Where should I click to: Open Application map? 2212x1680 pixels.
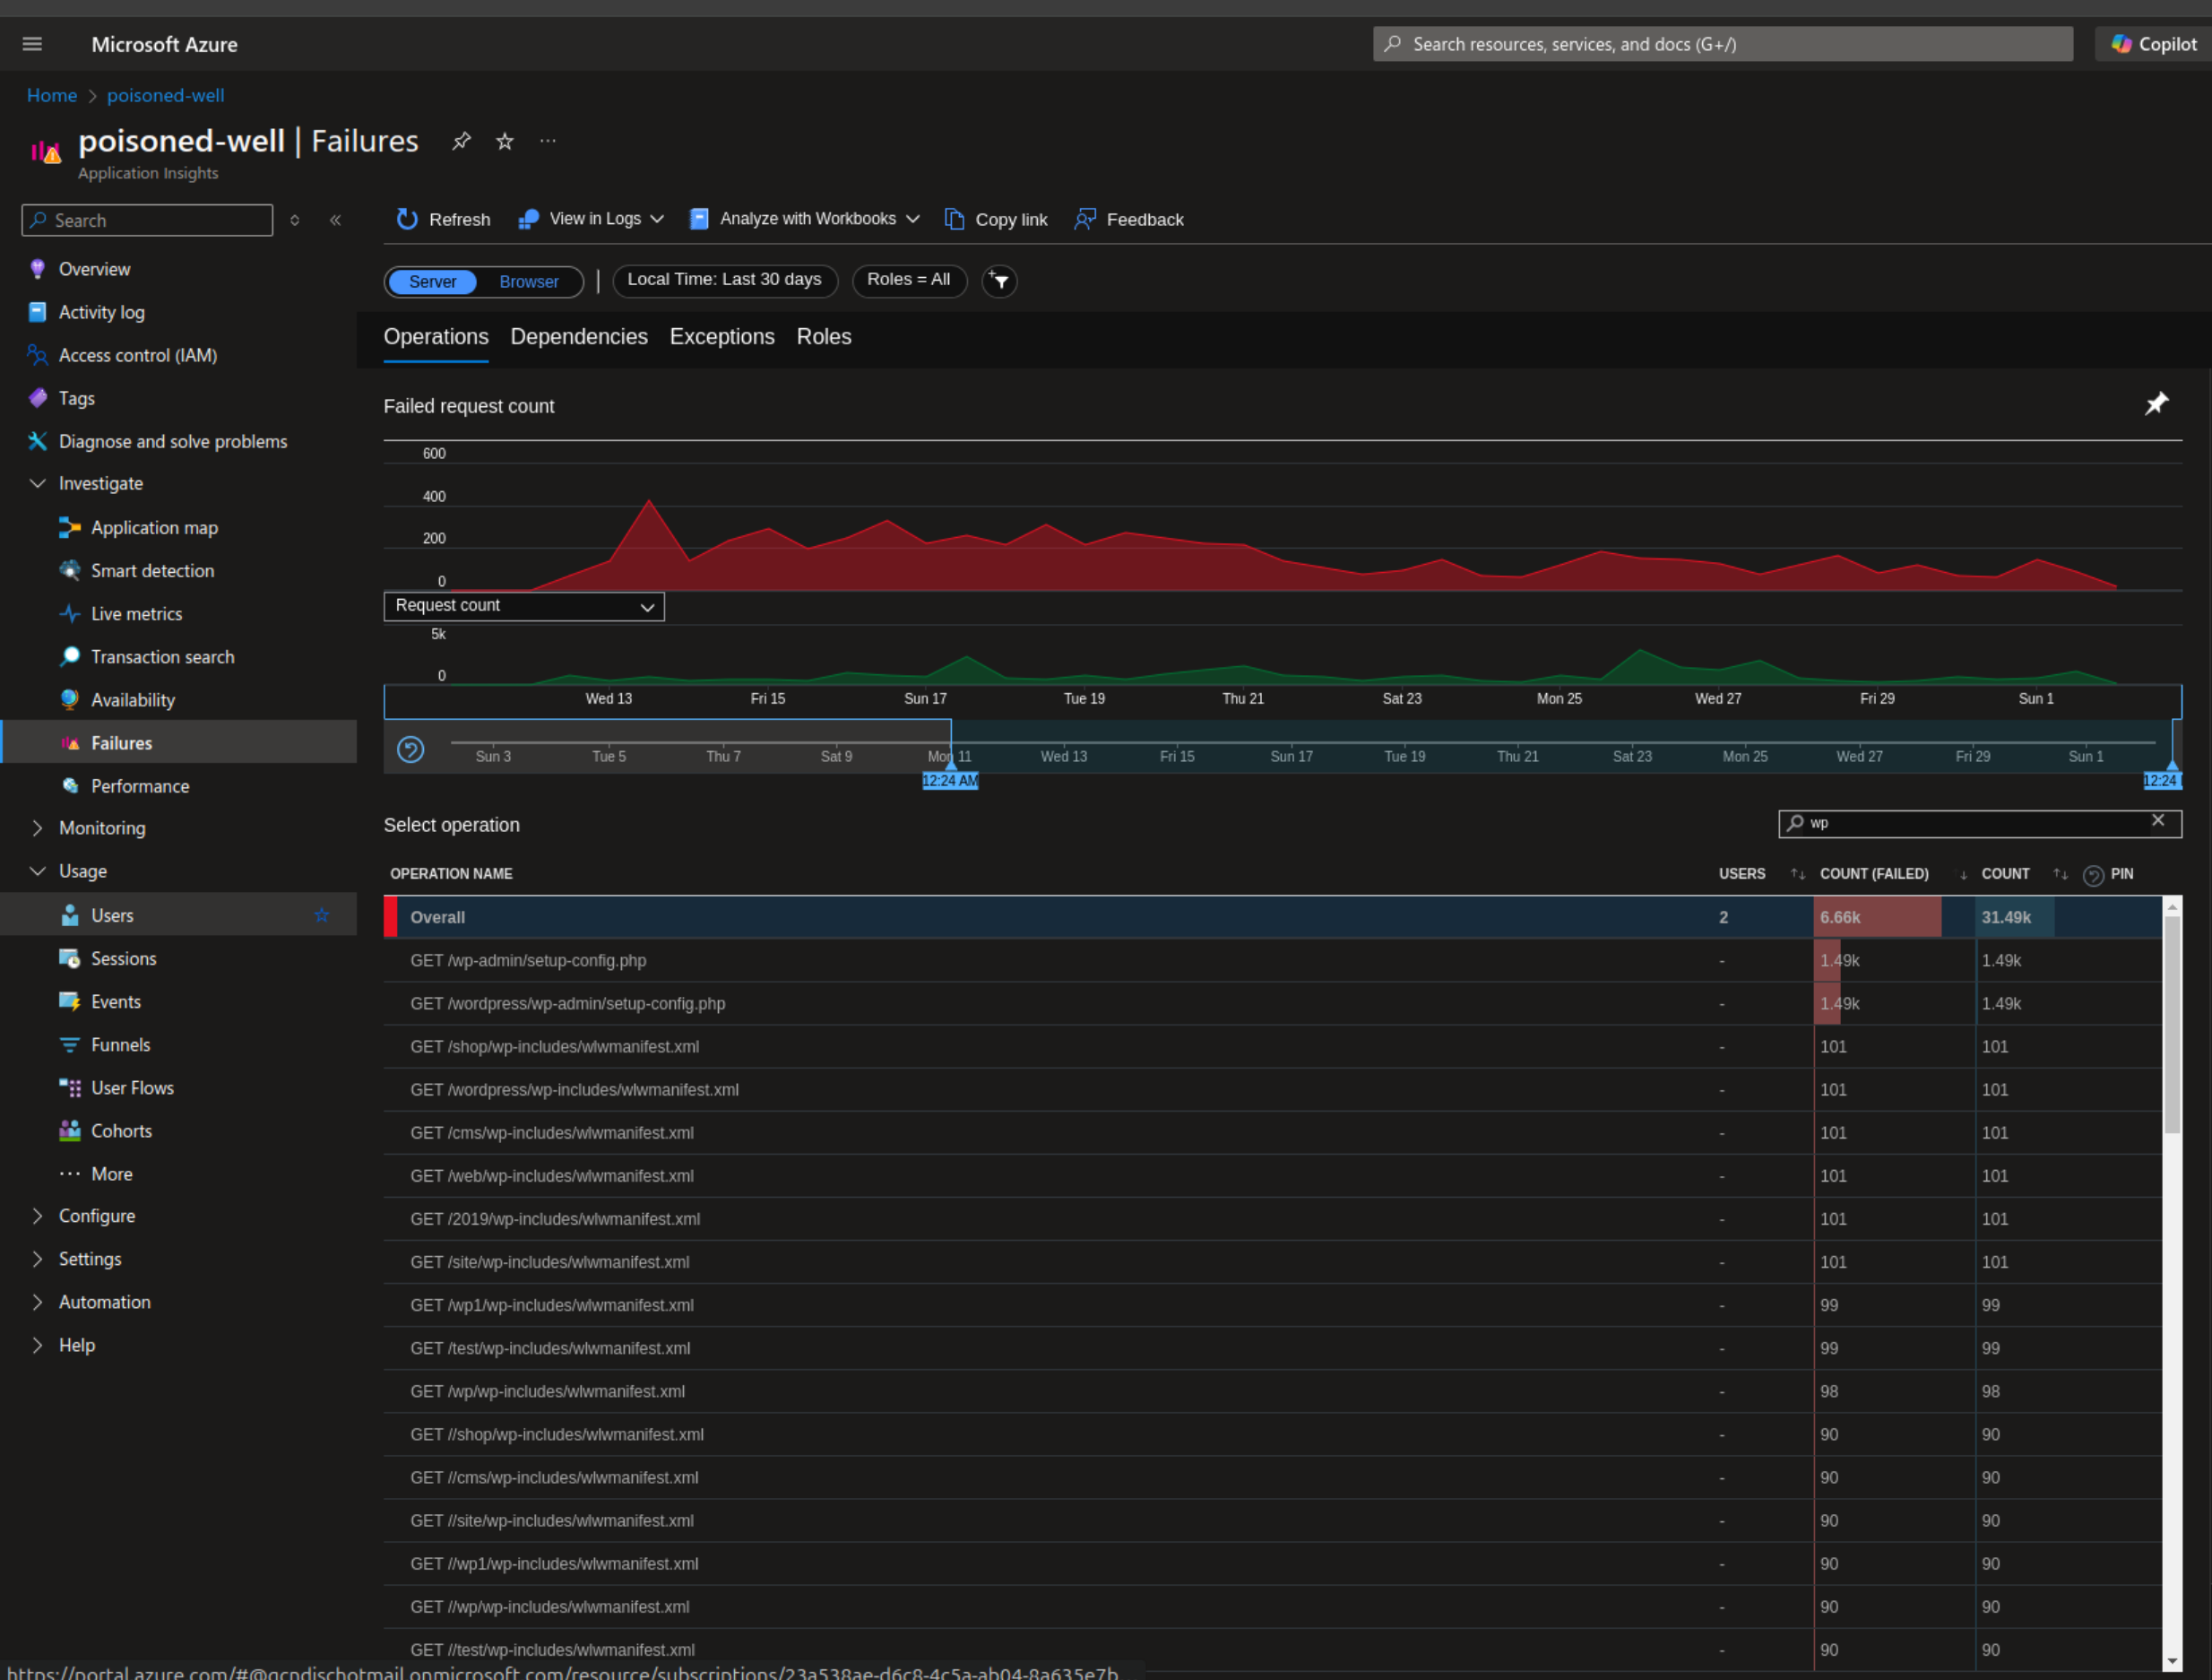pos(154,527)
